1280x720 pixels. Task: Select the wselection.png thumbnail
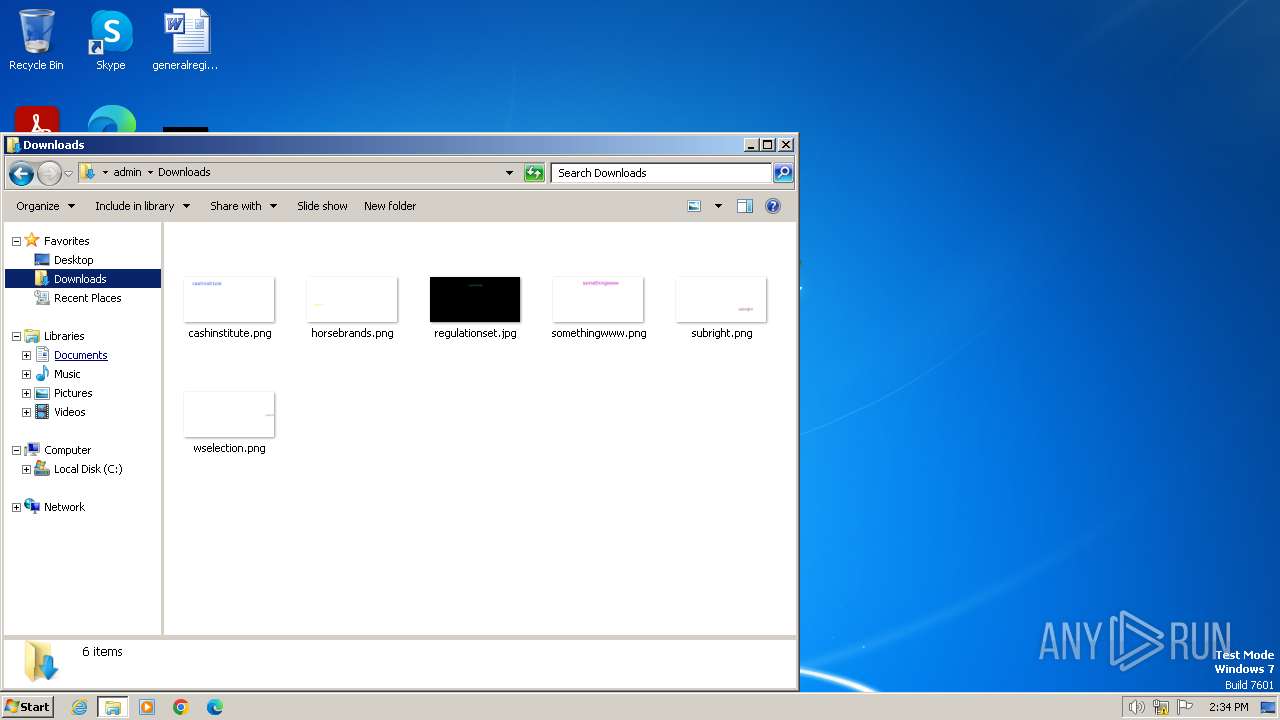[x=229, y=414]
